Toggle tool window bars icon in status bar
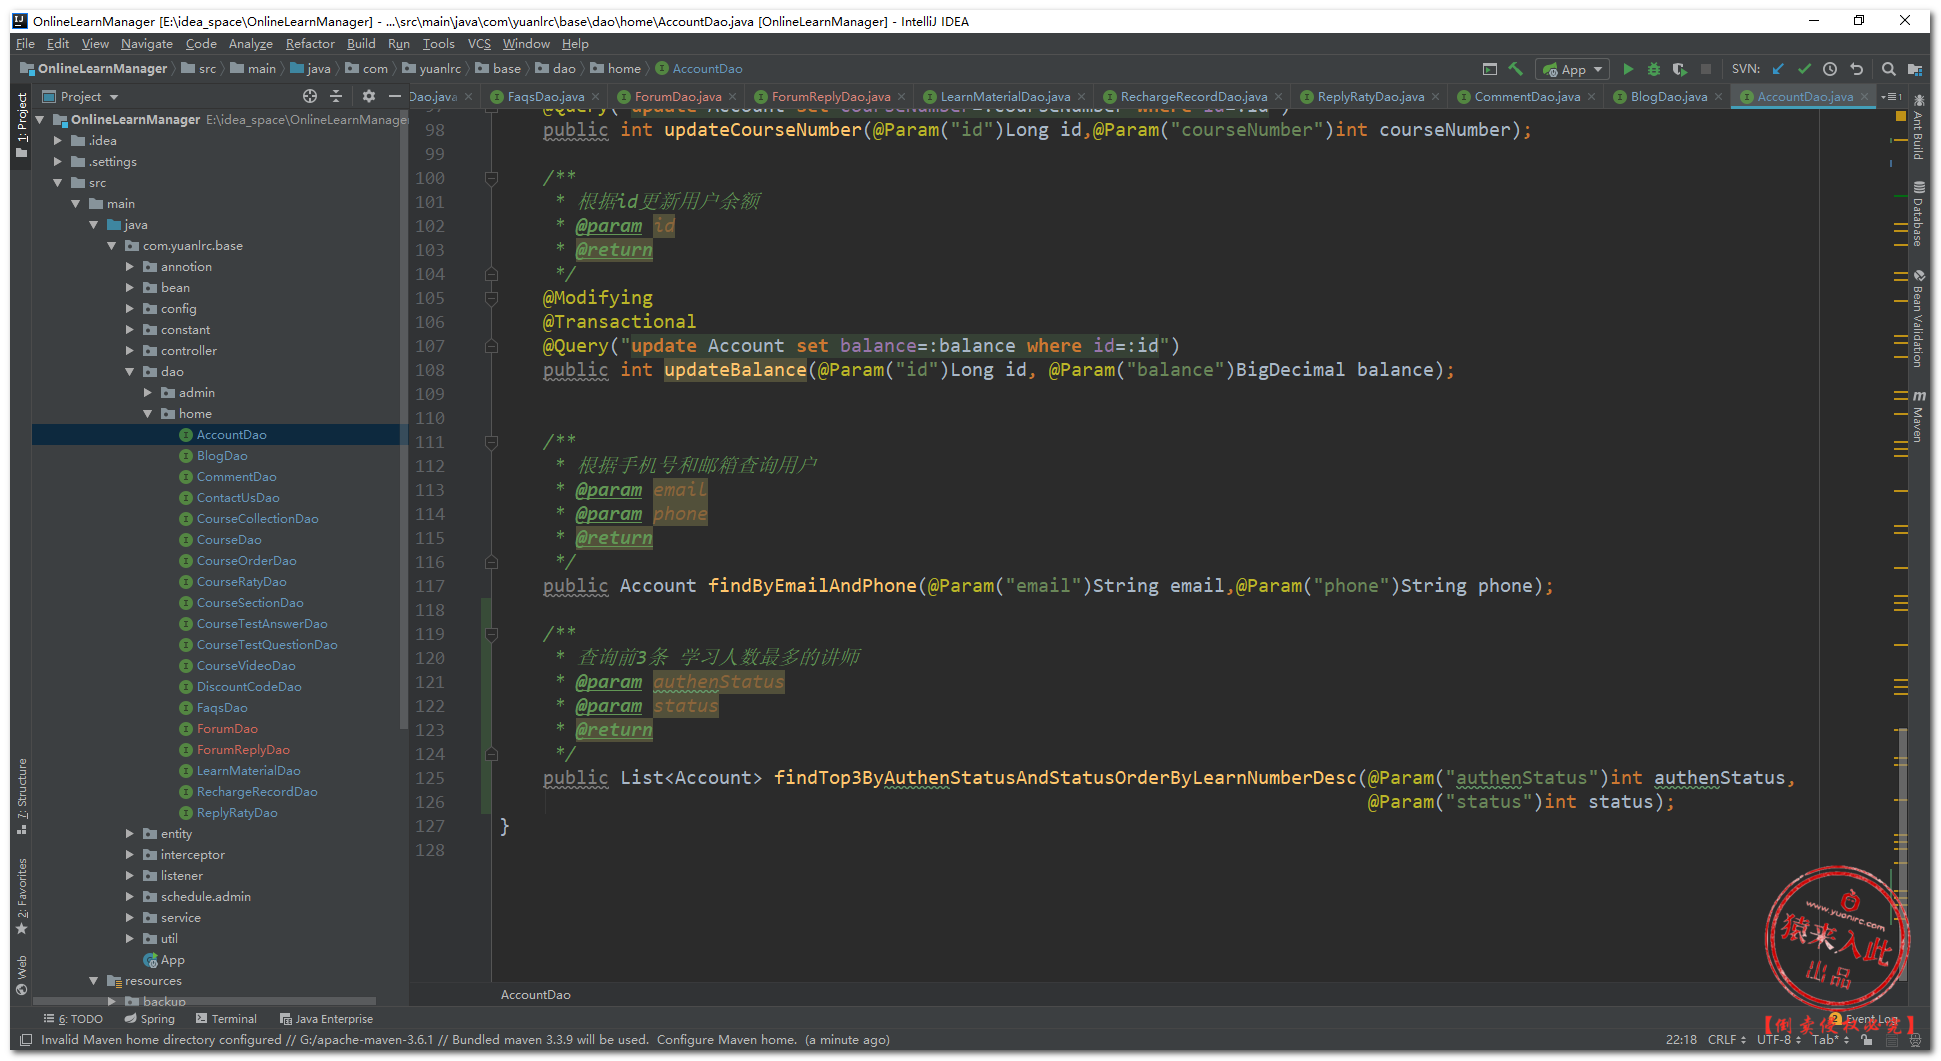The width and height of the screenshot is (1941, 1061). click(x=26, y=1040)
